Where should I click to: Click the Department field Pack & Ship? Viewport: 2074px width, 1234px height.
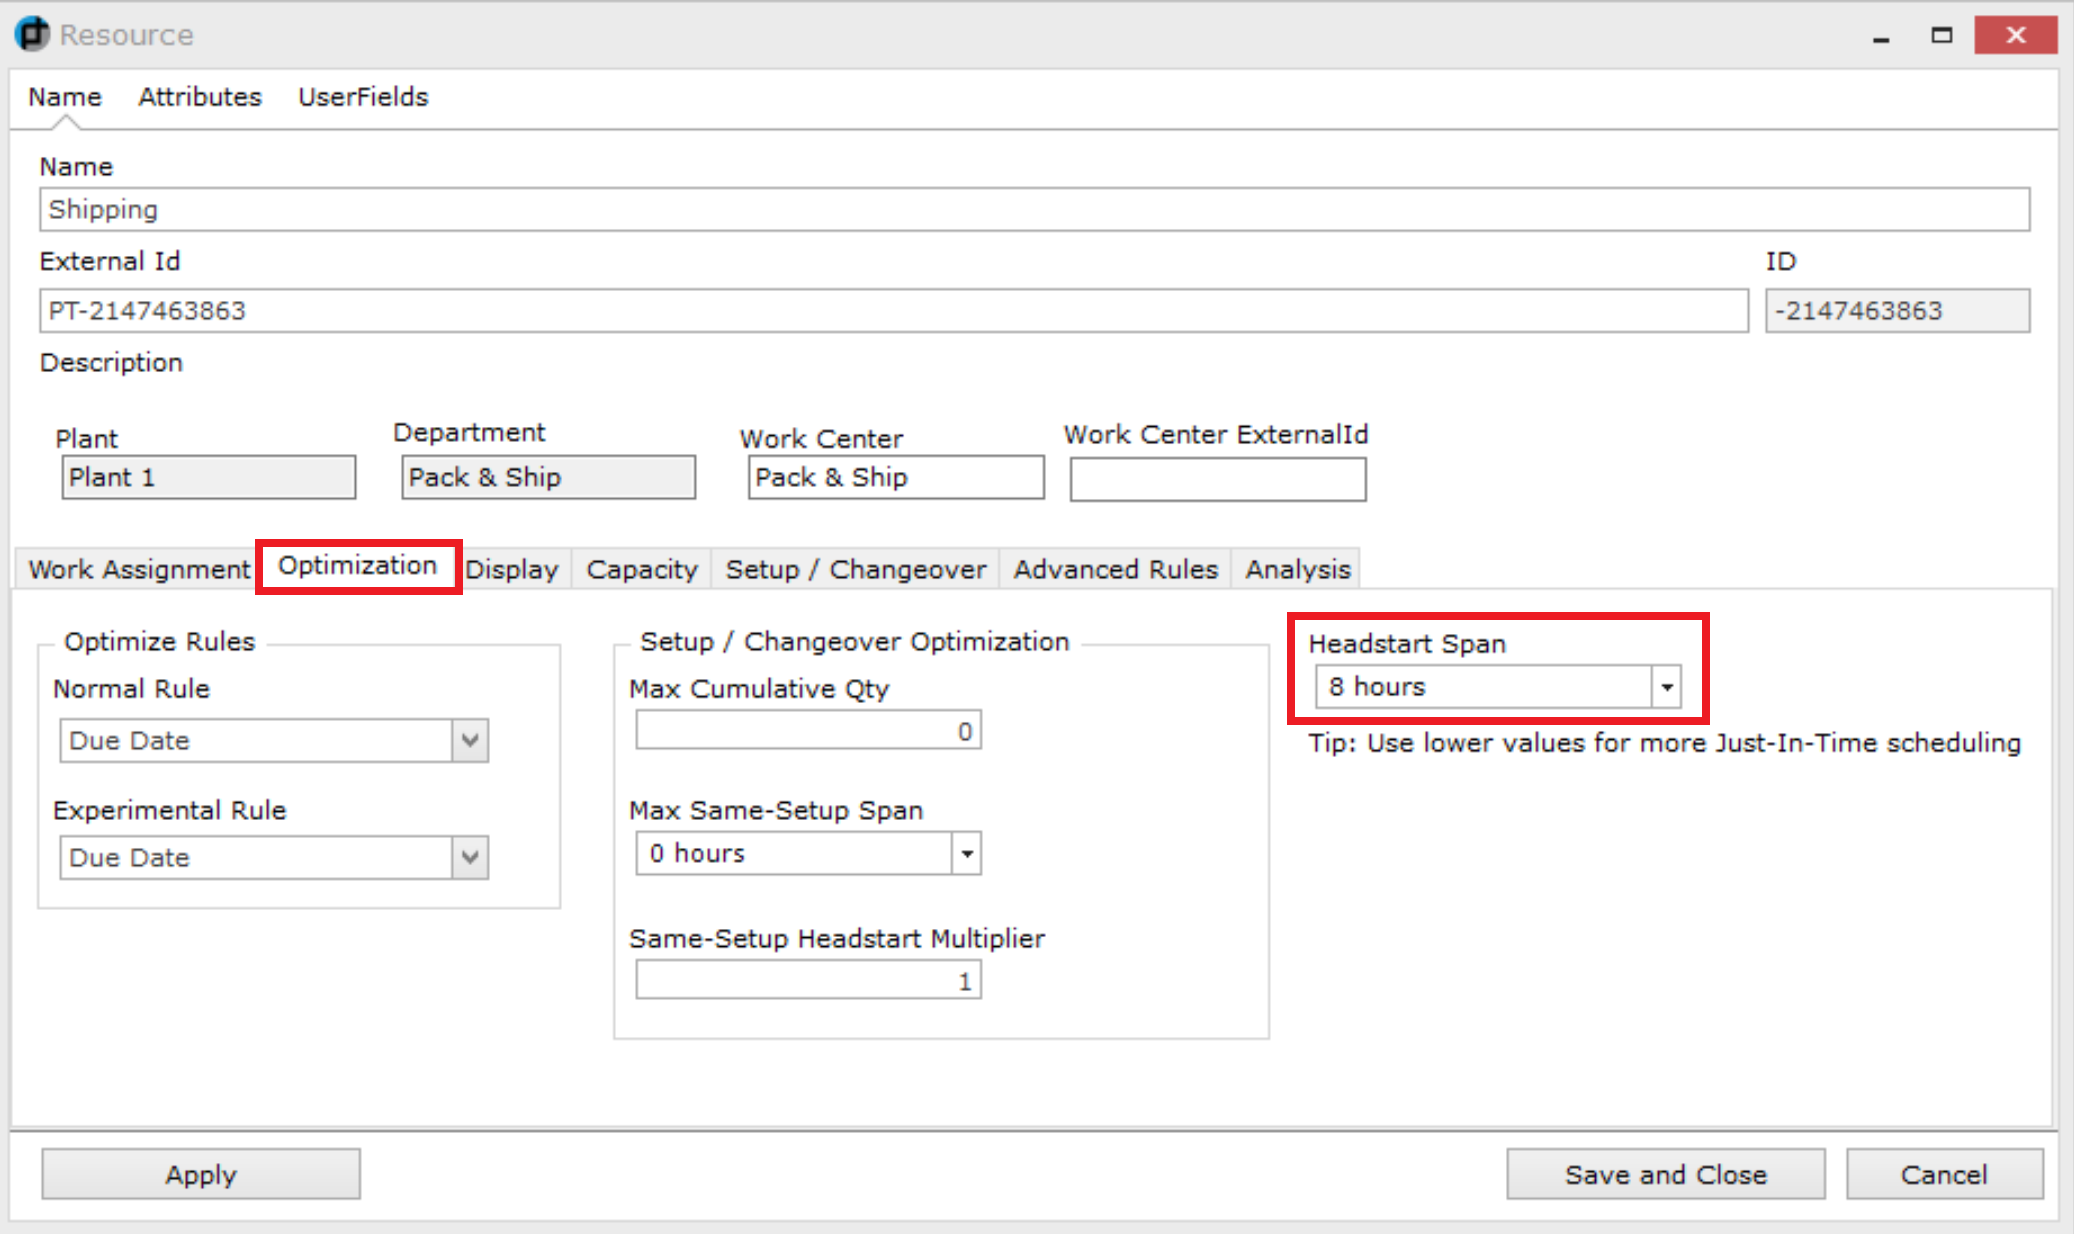coord(549,477)
